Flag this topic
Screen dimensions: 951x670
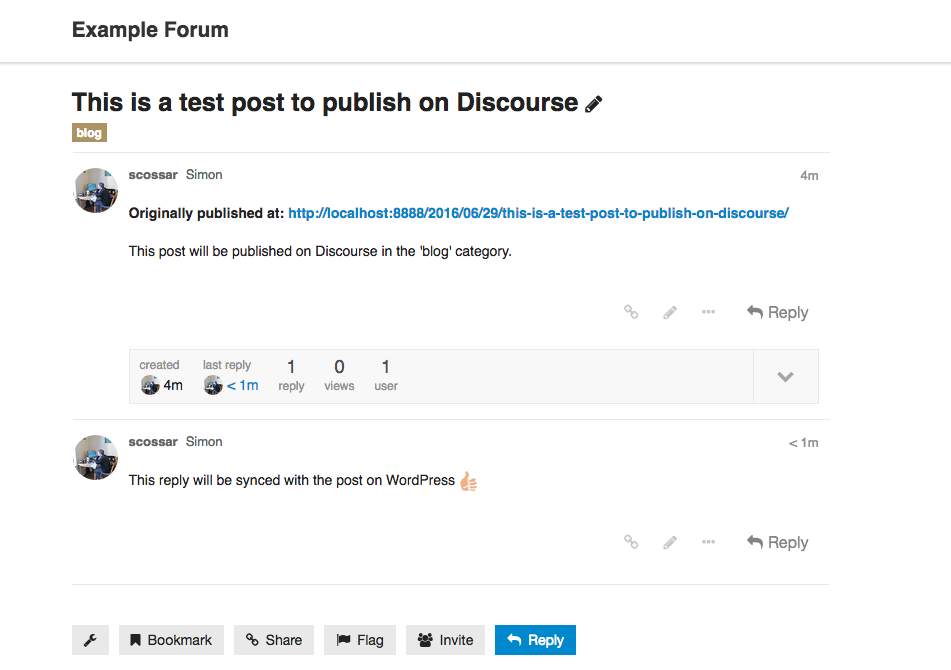[x=360, y=640]
